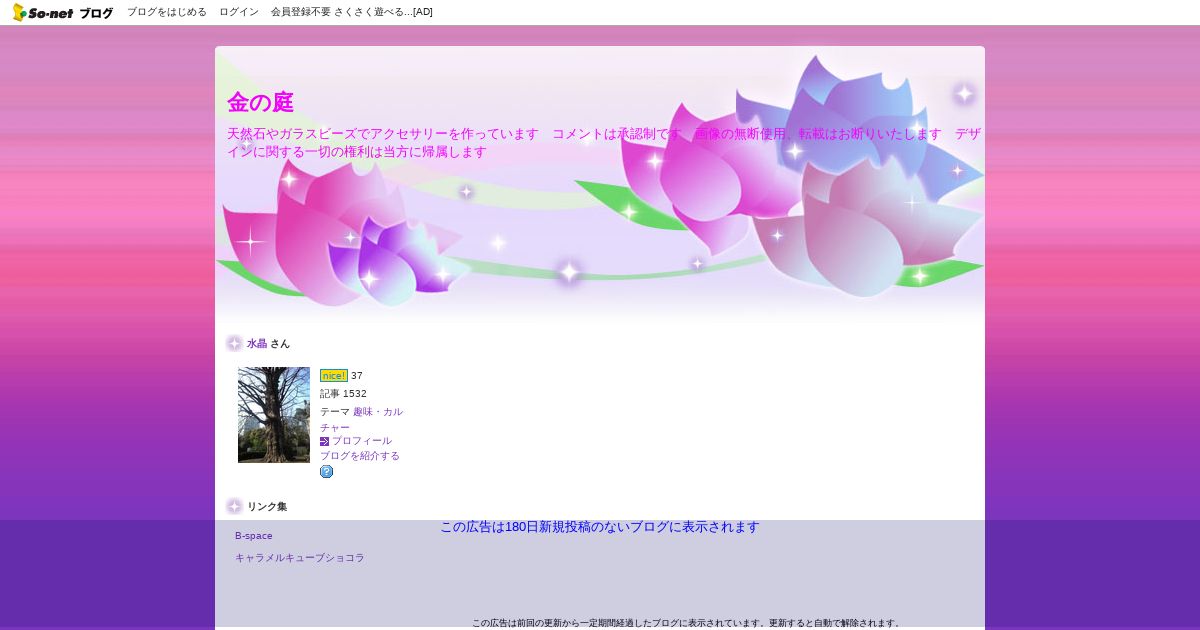Visit the B-space link

tap(254, 536)
